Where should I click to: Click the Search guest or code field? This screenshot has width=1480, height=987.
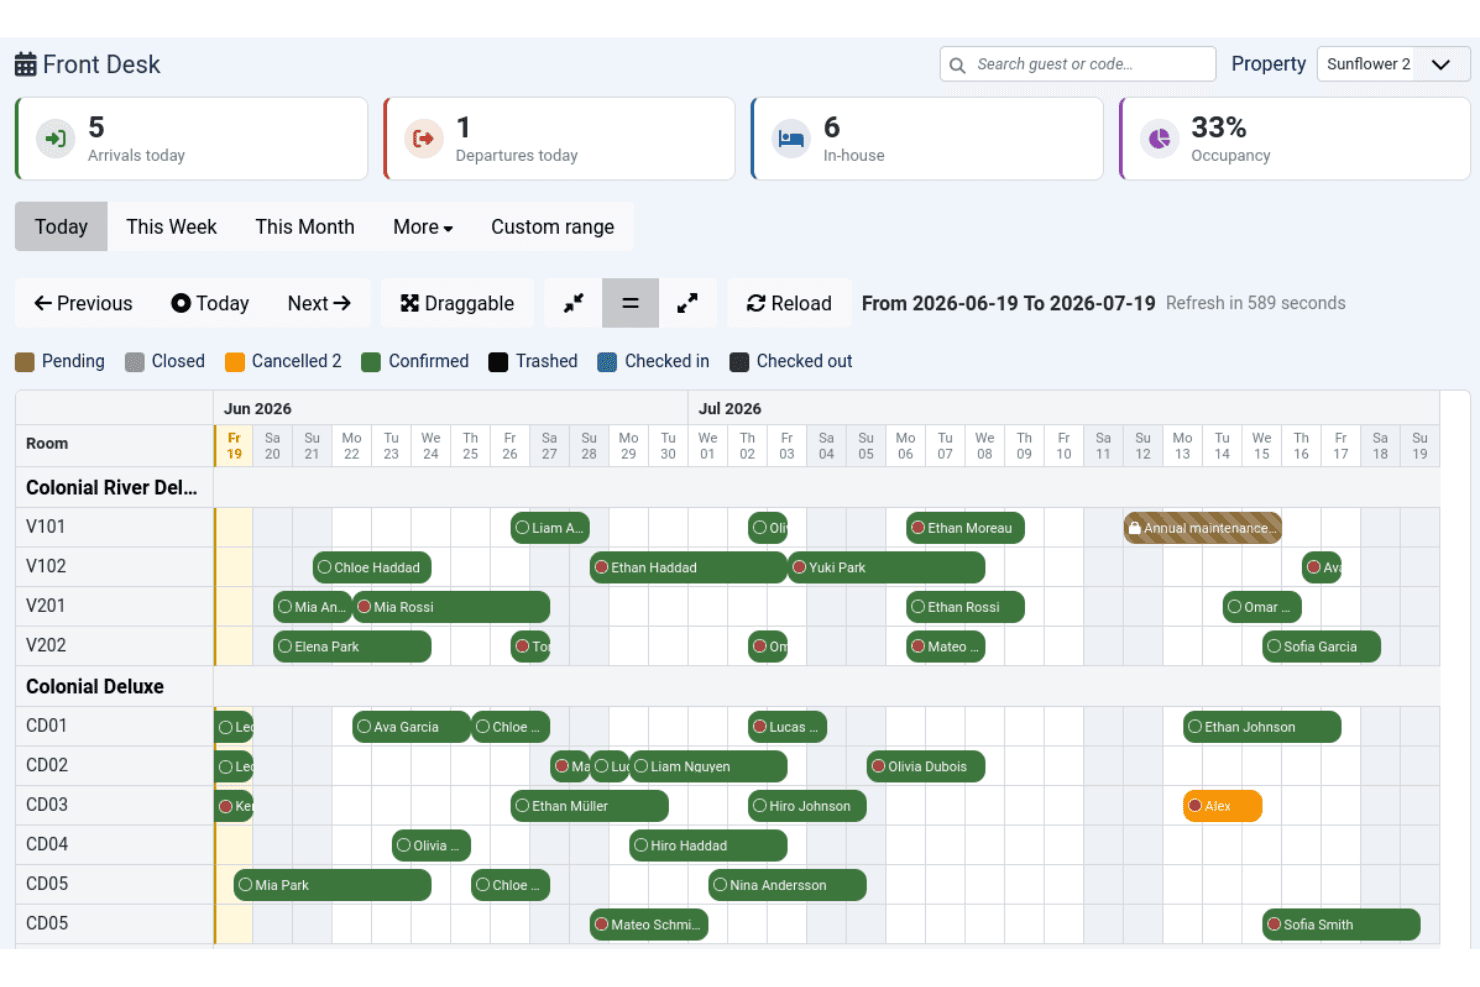coord(1078,64)
